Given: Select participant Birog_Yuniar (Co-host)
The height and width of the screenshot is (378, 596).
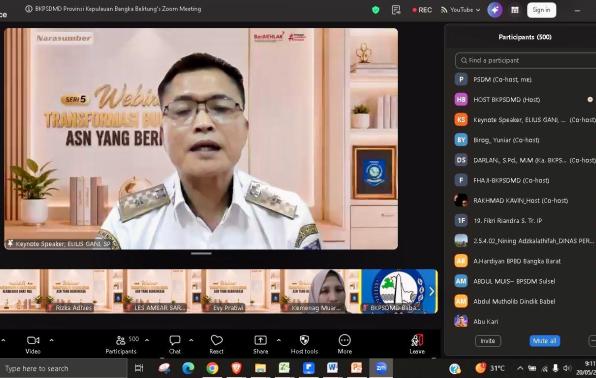Looking at the screenshot, I should (525, 140).
